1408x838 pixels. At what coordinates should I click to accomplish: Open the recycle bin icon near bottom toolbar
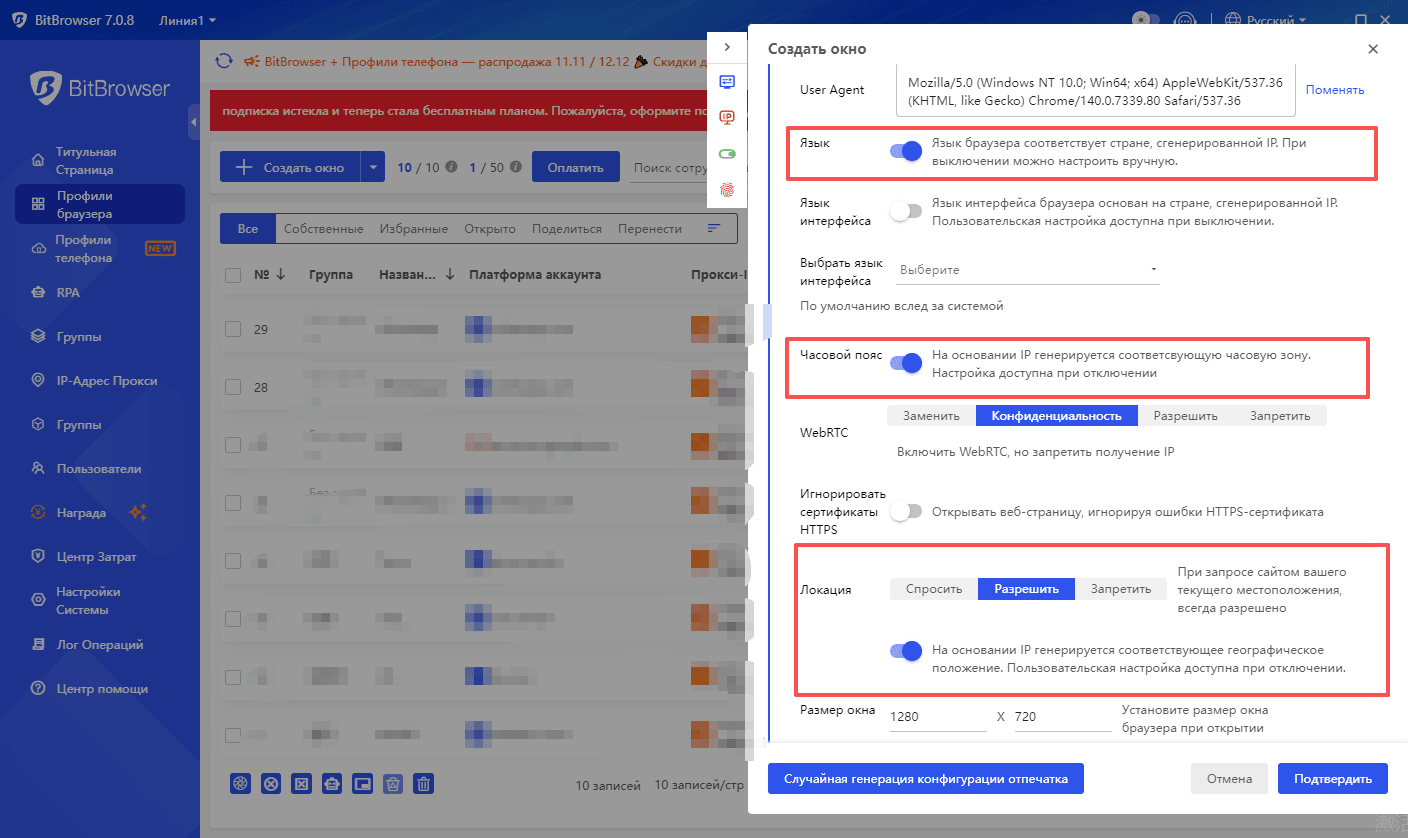pos(393,783)
